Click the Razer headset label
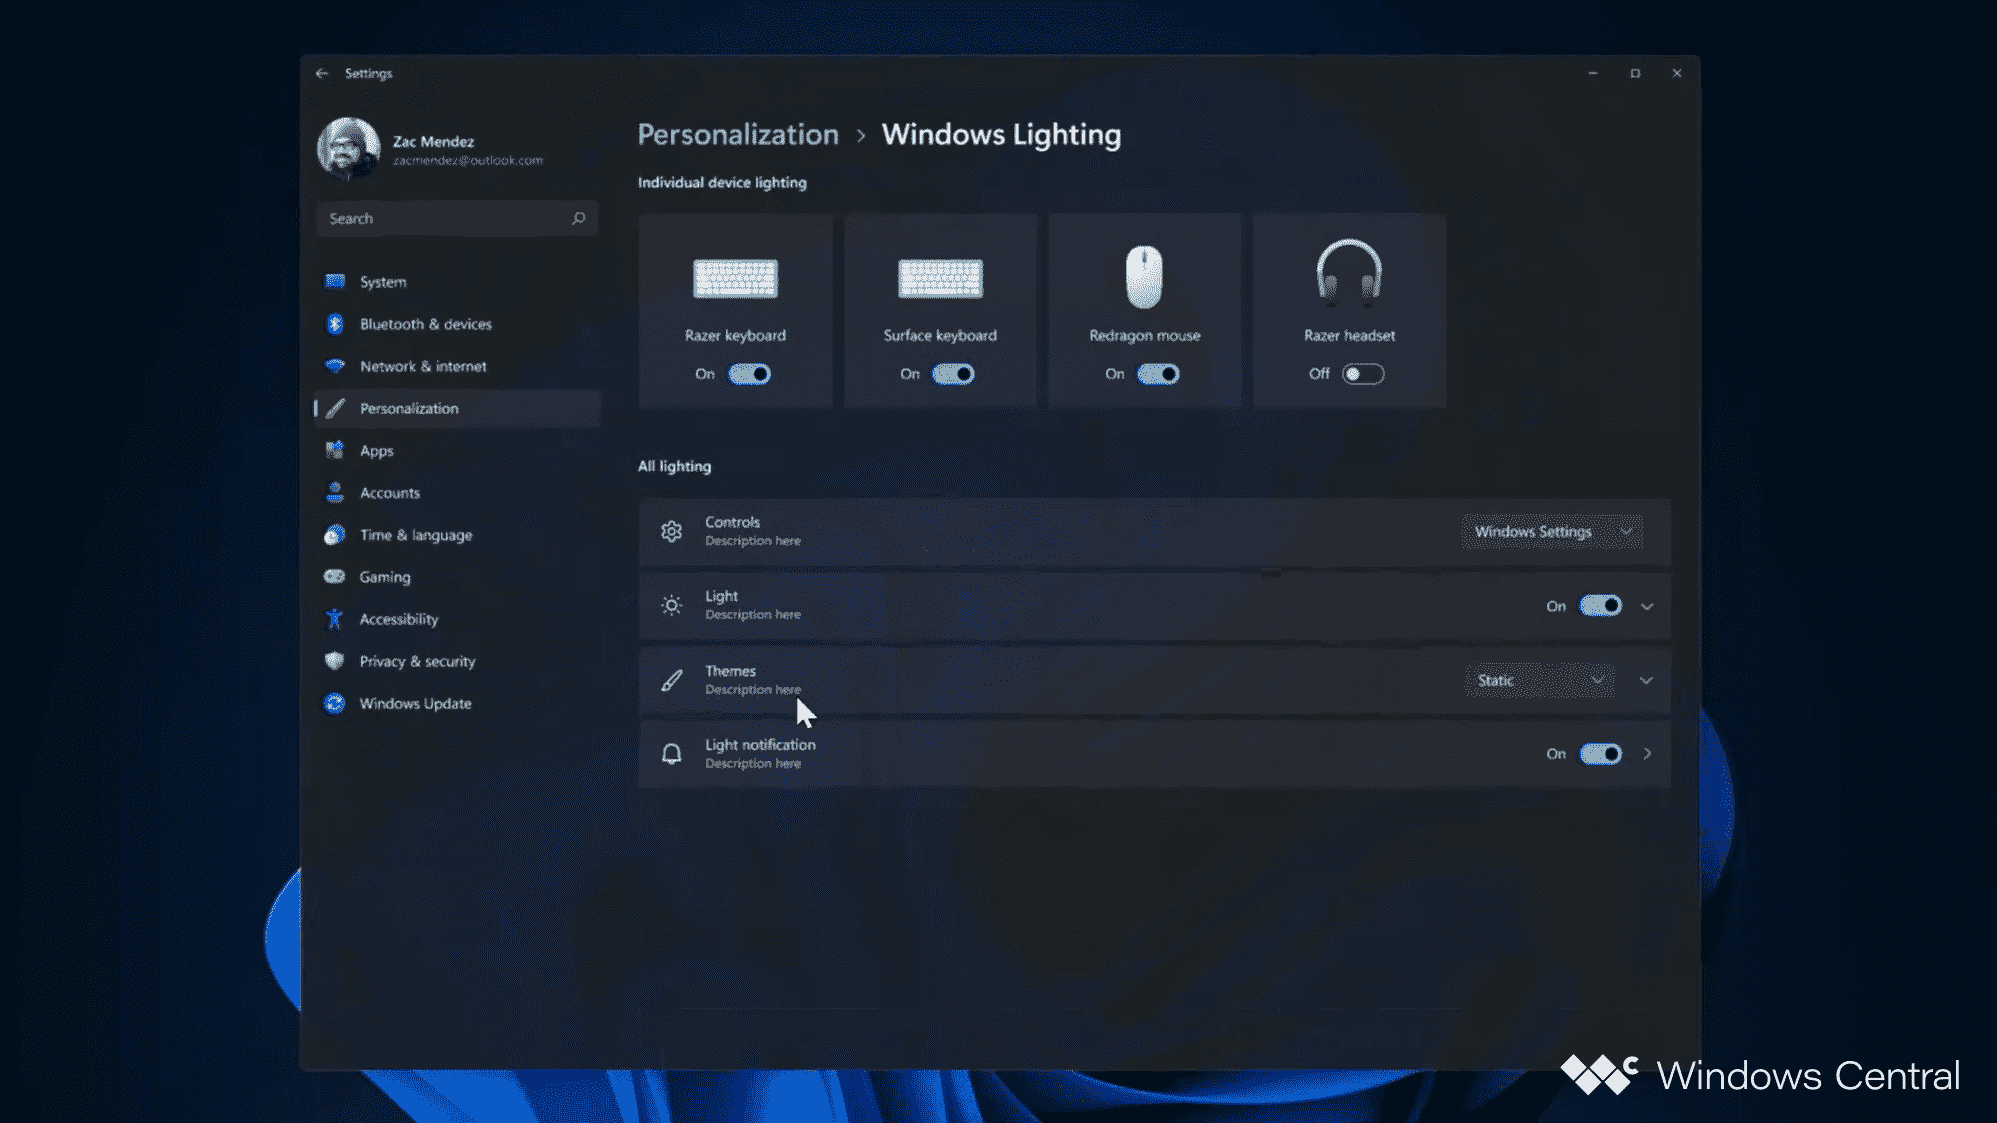 (1349, 335)
